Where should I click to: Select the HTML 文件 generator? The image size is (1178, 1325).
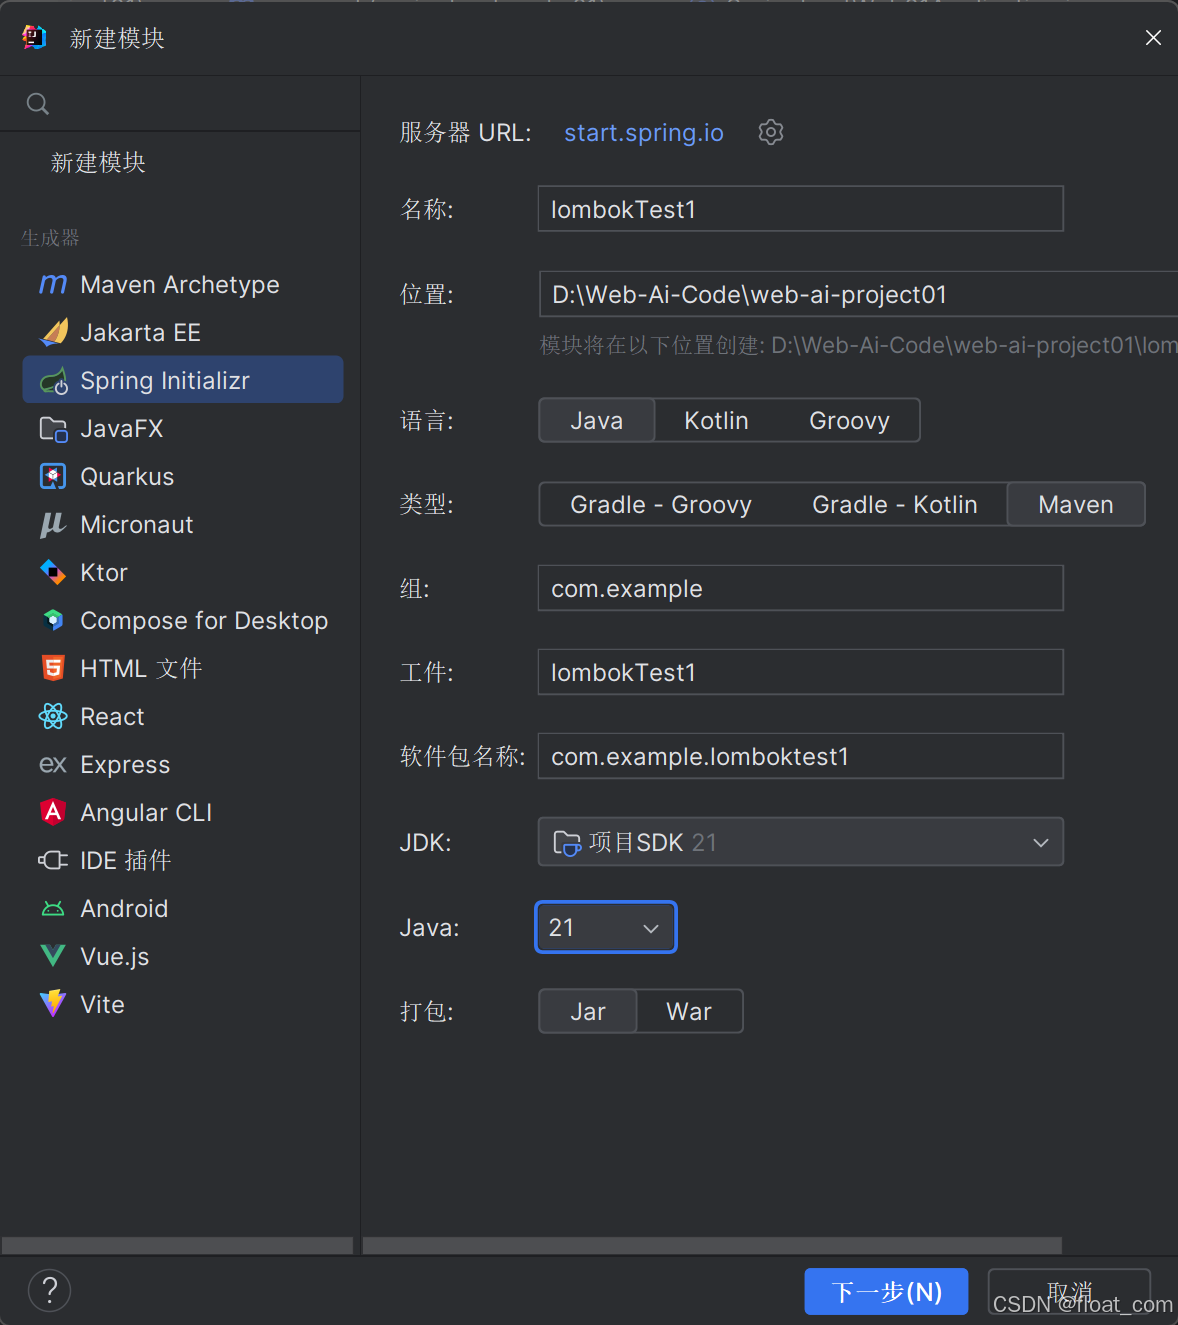[183, 668]
